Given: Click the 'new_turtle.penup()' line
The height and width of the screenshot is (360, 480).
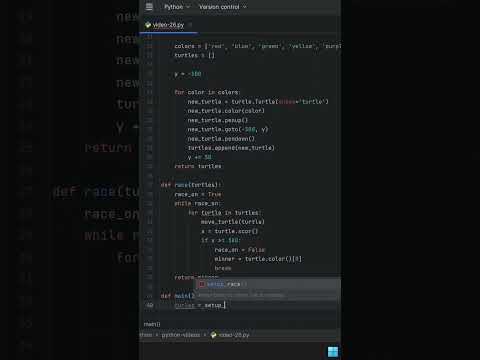Looking at the screenshot, I should click(x=218, y=120).
